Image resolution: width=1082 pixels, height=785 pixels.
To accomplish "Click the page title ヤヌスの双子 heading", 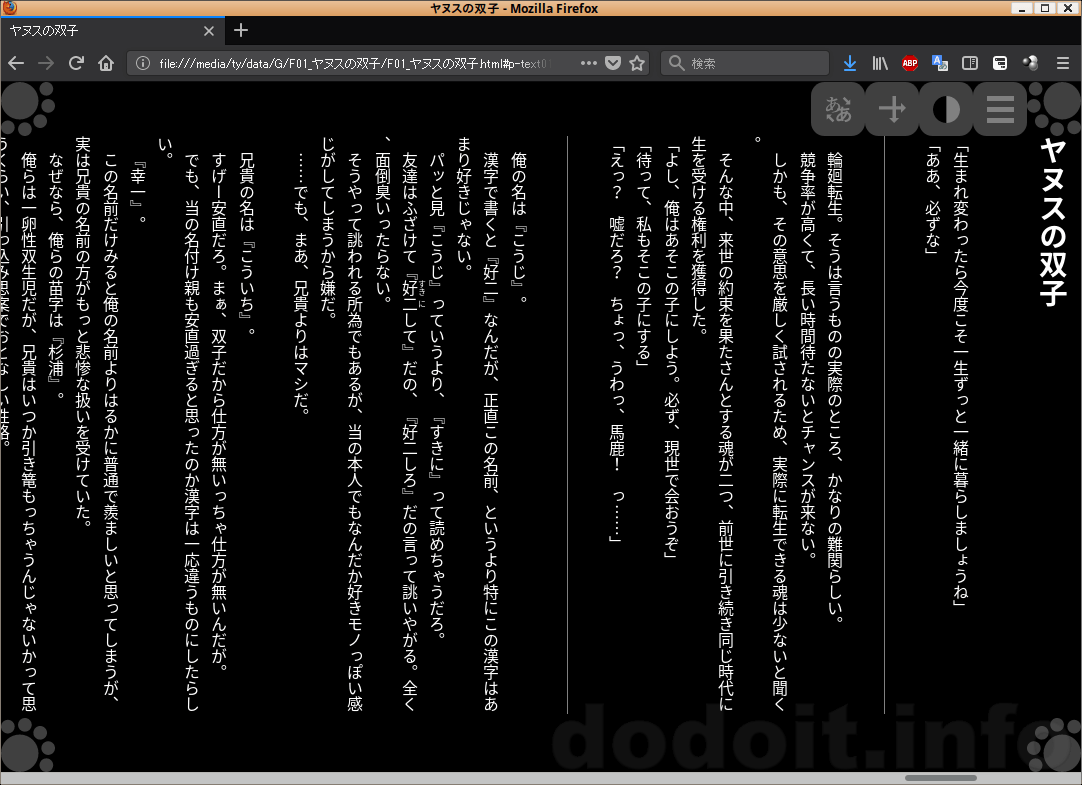I will (x=1053, y=222).
